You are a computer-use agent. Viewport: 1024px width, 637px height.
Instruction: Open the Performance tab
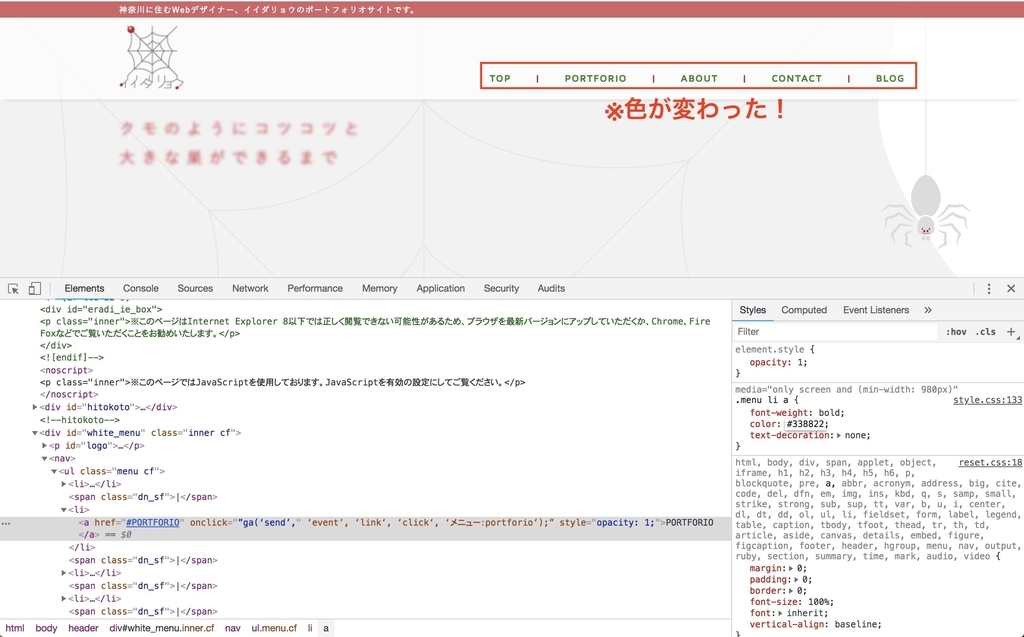315,288
